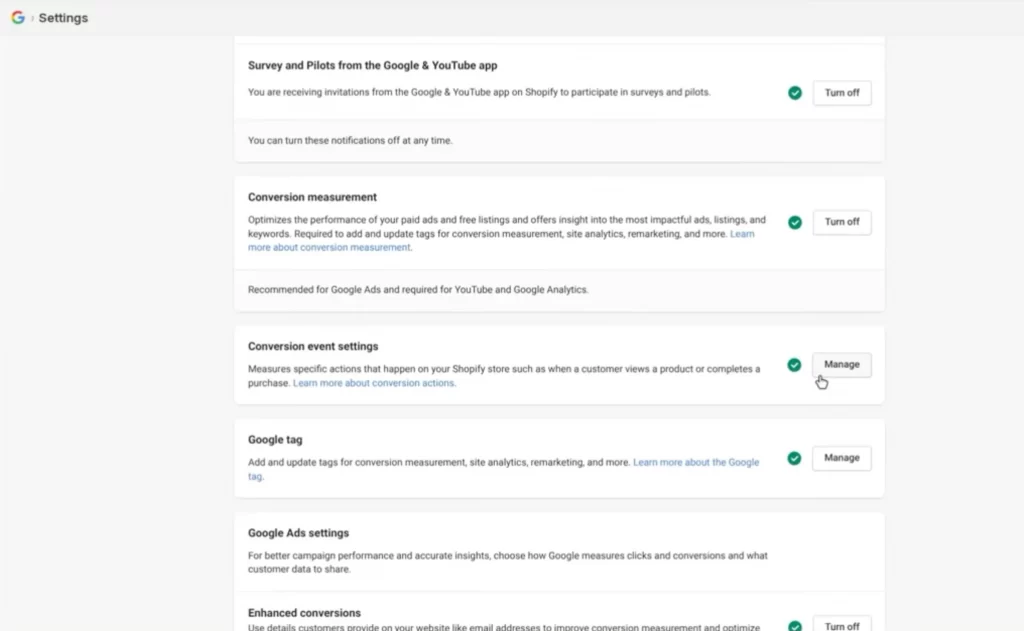This screenshot has width=1024, height=631.
Task: Click the breadcrumb chevron after the Google logo
Action: [x=32, y=17]
